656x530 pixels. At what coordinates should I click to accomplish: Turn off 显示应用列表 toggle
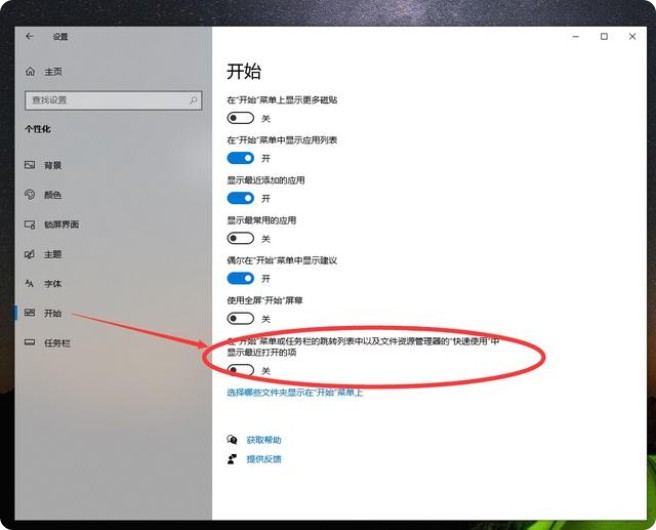point(240,158)
